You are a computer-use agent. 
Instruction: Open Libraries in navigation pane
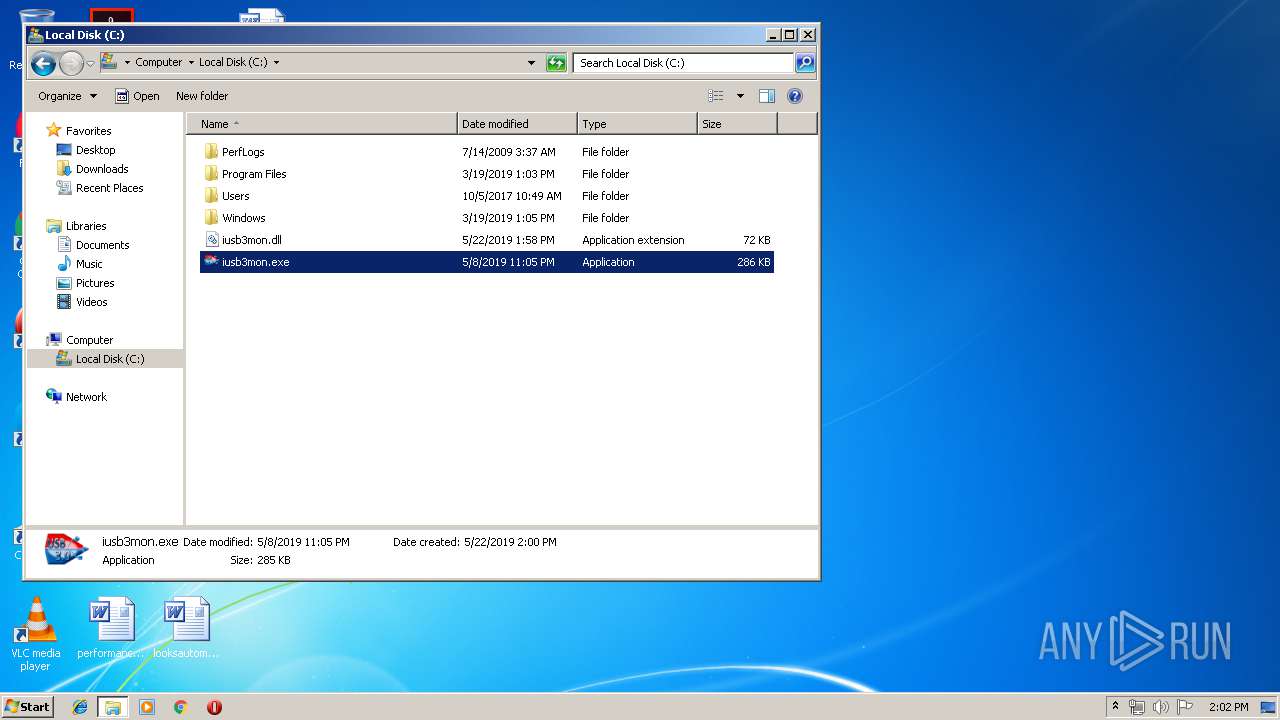[86, 226]
